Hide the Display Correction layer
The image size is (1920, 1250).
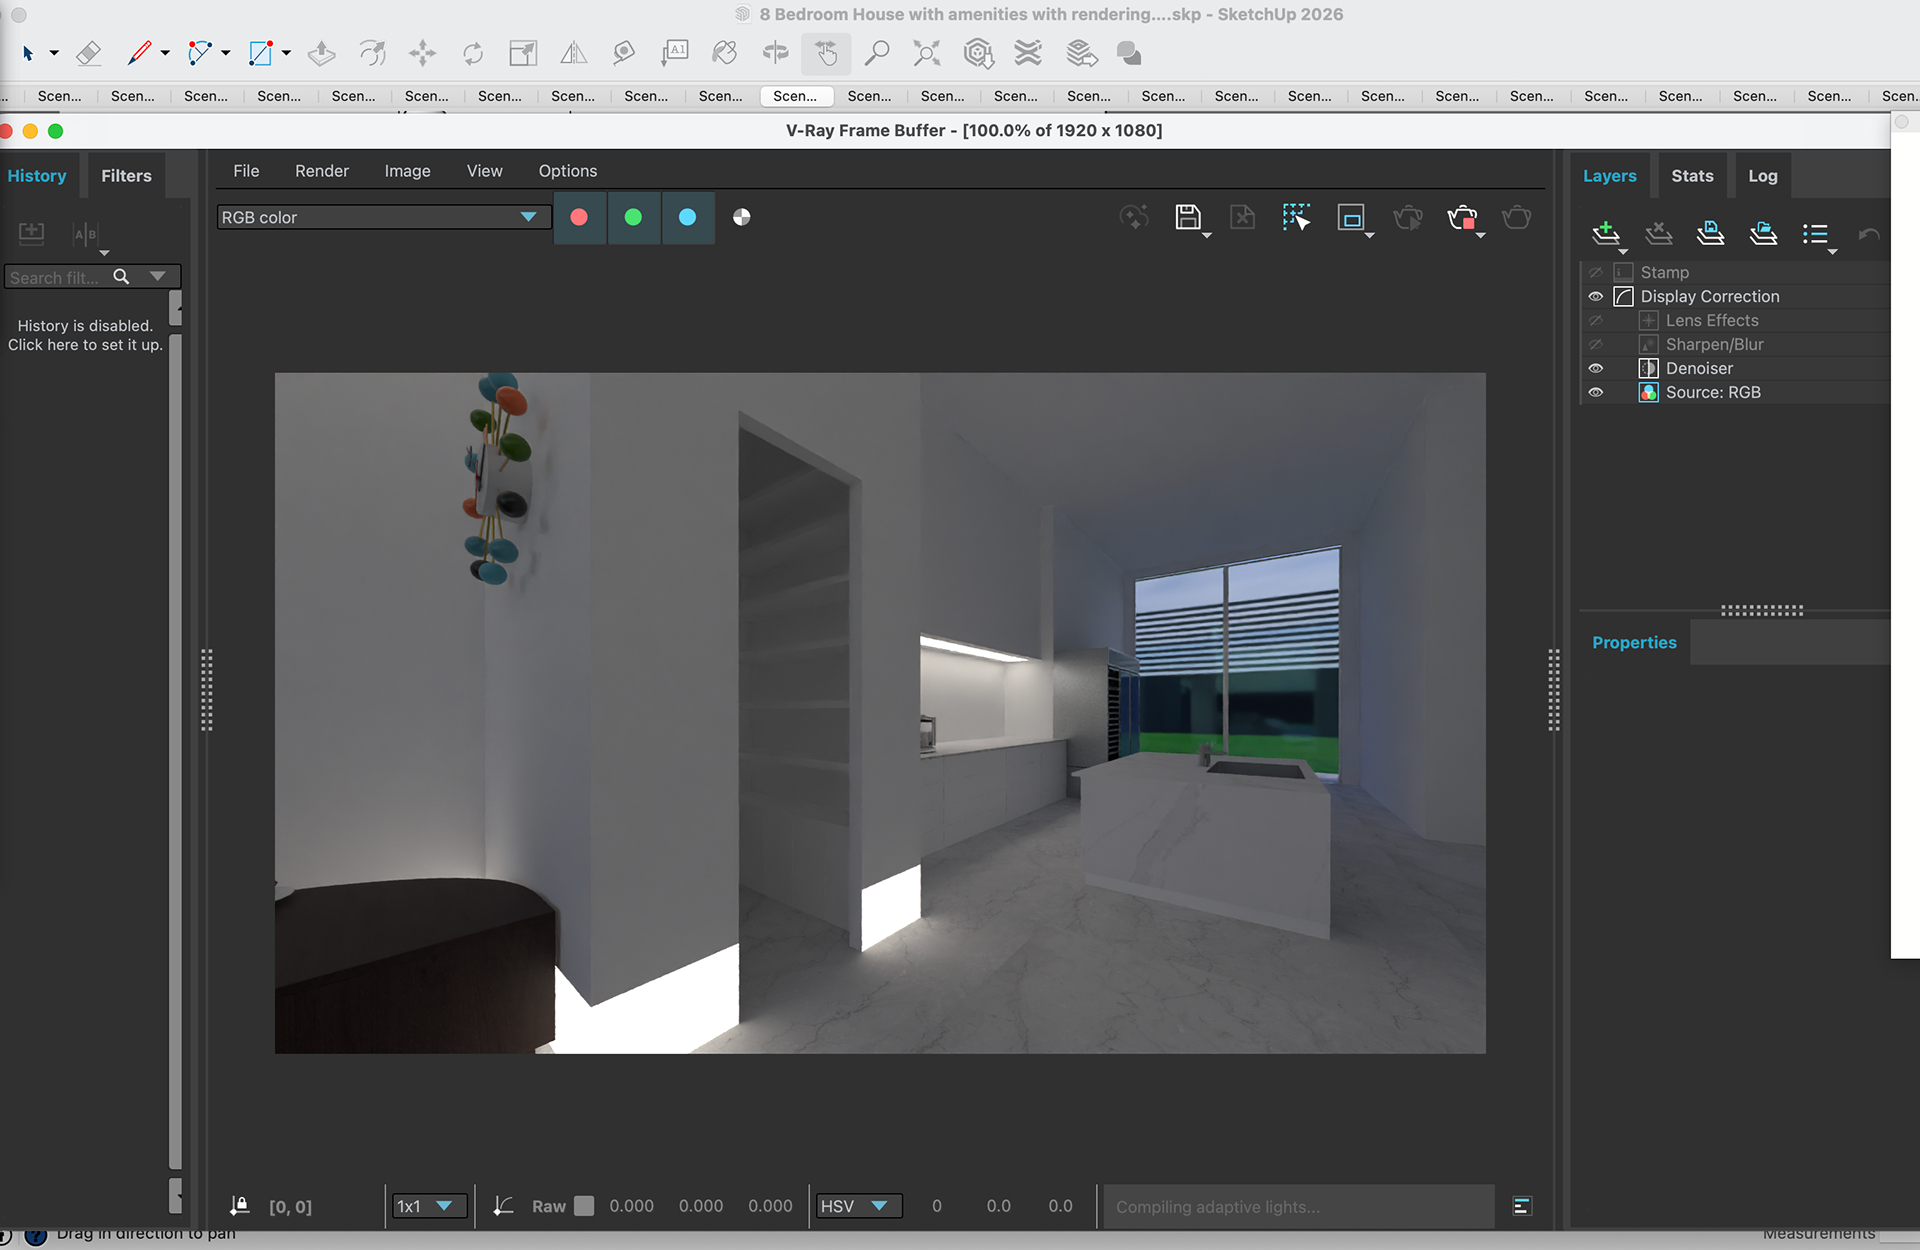[1596, 296]
